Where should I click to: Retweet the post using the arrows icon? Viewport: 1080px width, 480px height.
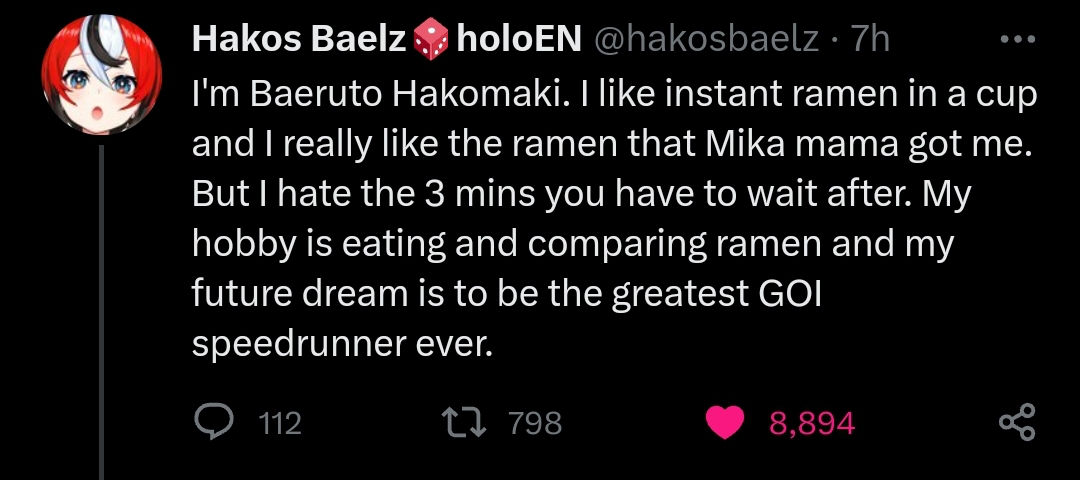point(464,422)
